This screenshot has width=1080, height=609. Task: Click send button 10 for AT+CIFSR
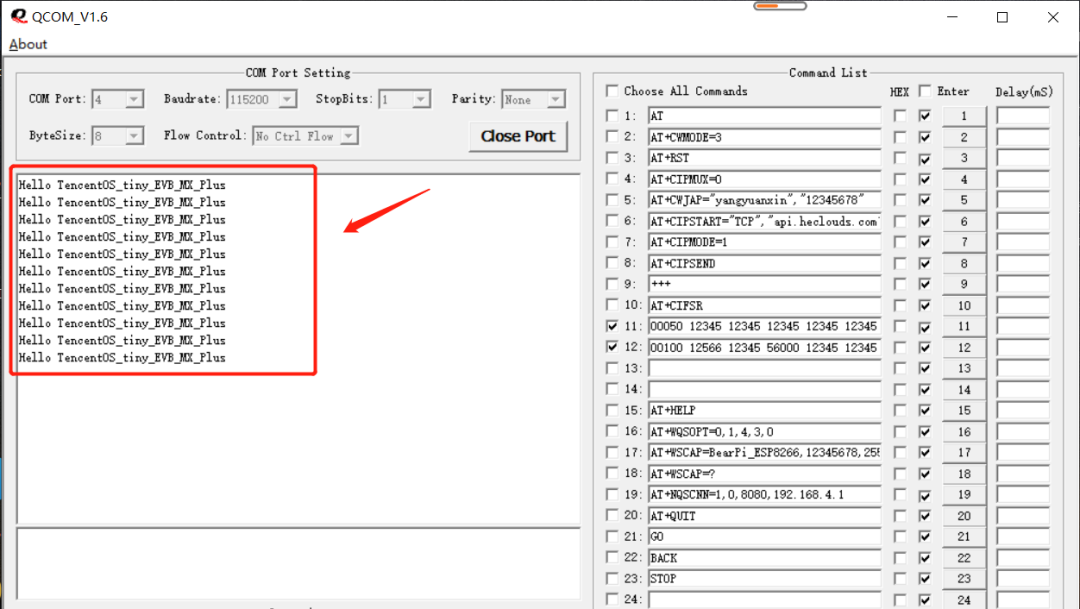point(964,305)
